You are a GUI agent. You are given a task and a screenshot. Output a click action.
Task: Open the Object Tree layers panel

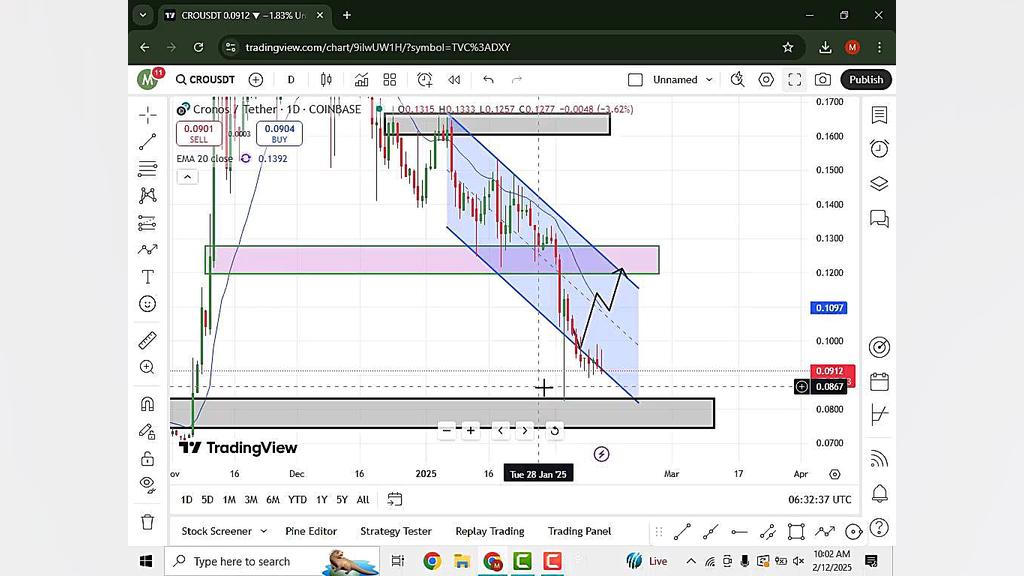click(x=879, y=184)
